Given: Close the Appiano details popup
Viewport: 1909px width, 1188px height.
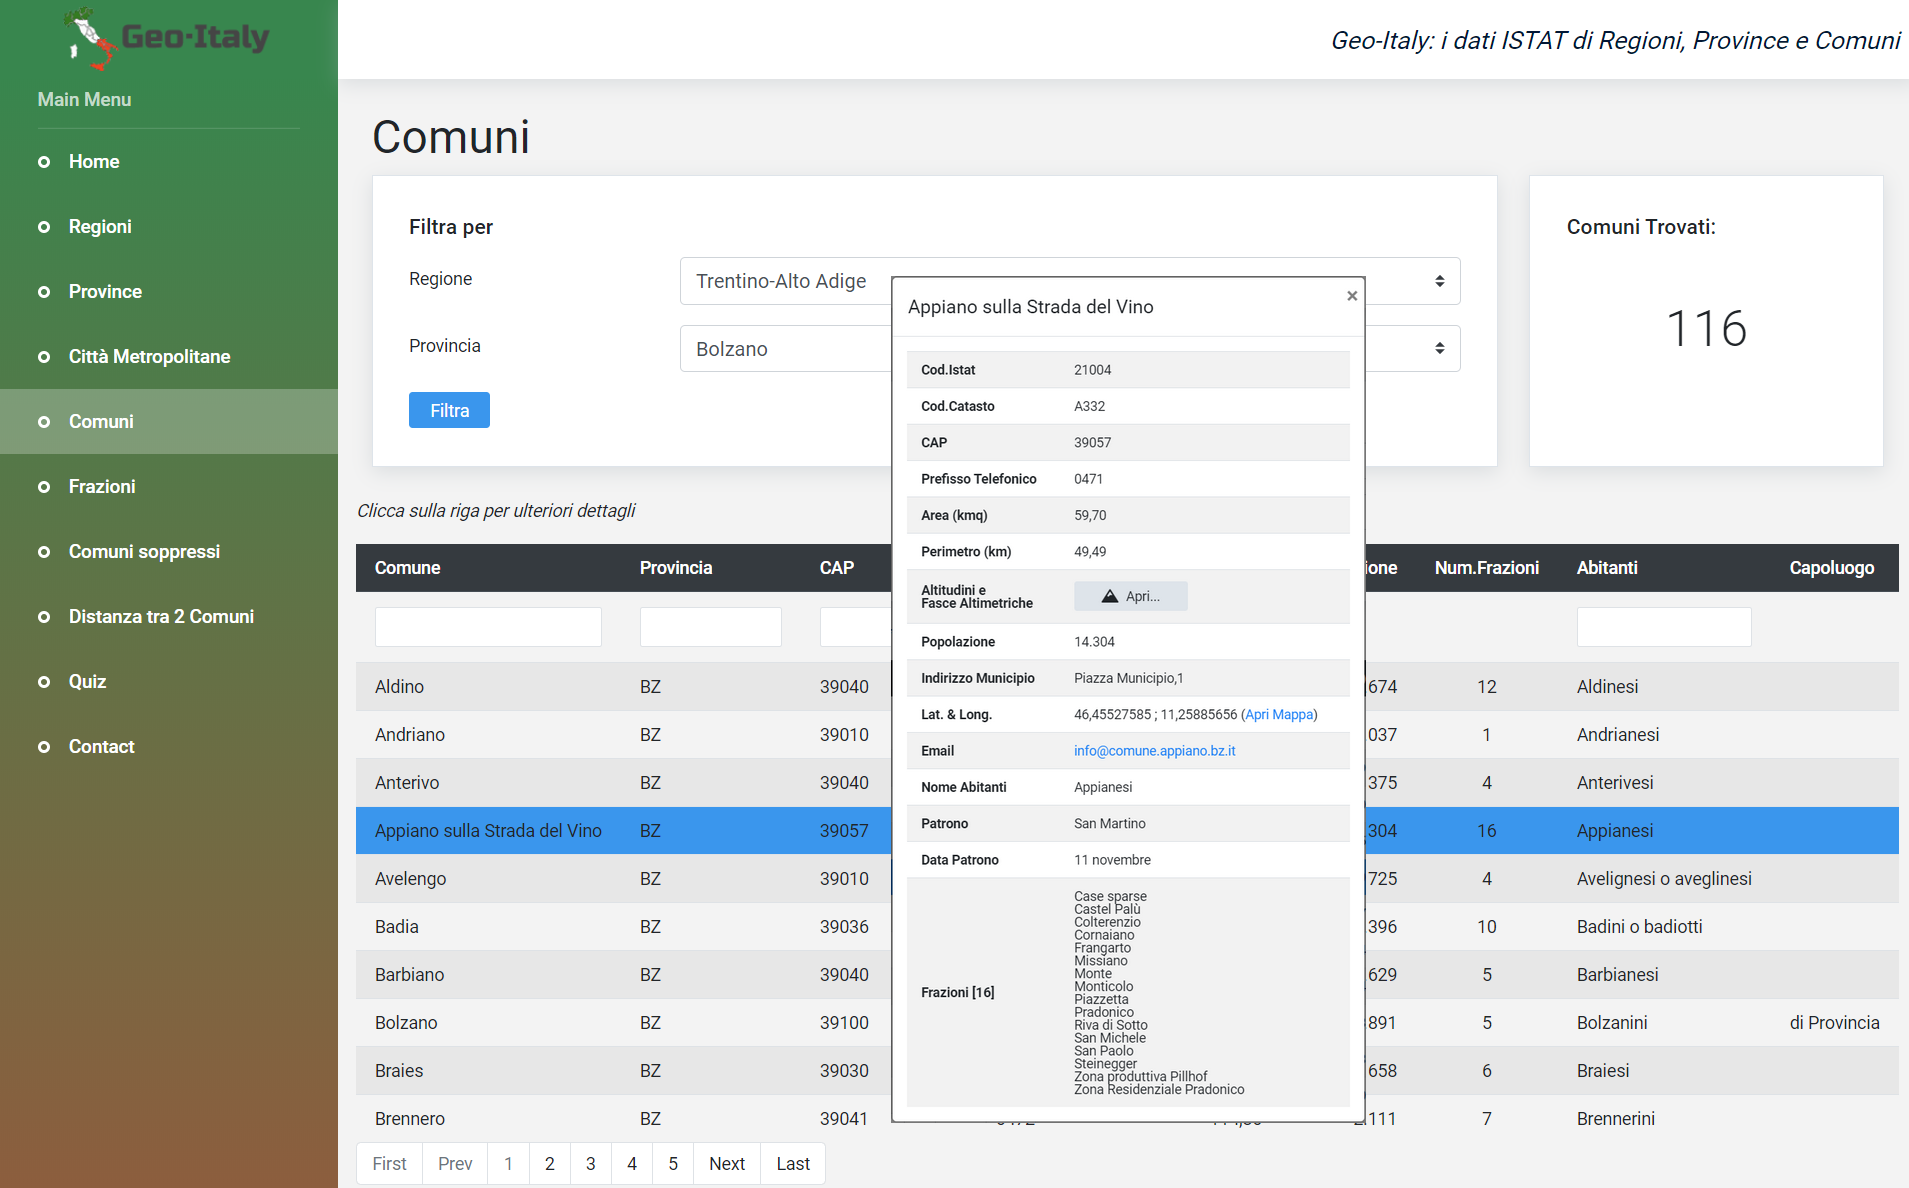Looking at the screenshot, I should click(1352, 295).
